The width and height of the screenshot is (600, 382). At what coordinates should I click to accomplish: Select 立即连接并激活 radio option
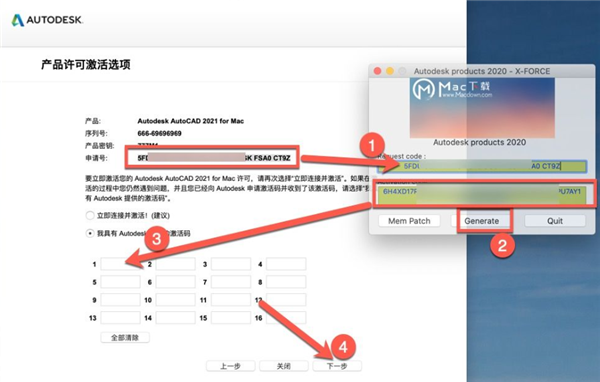(x=90, y=215)
